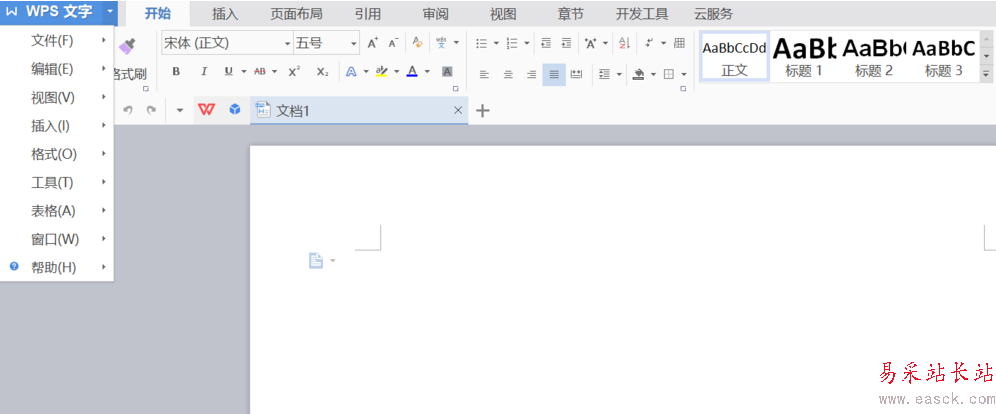Viewport: 996px width, 414px height.
Task: Click the yellow text highlight color button
Action: point(381,72)
